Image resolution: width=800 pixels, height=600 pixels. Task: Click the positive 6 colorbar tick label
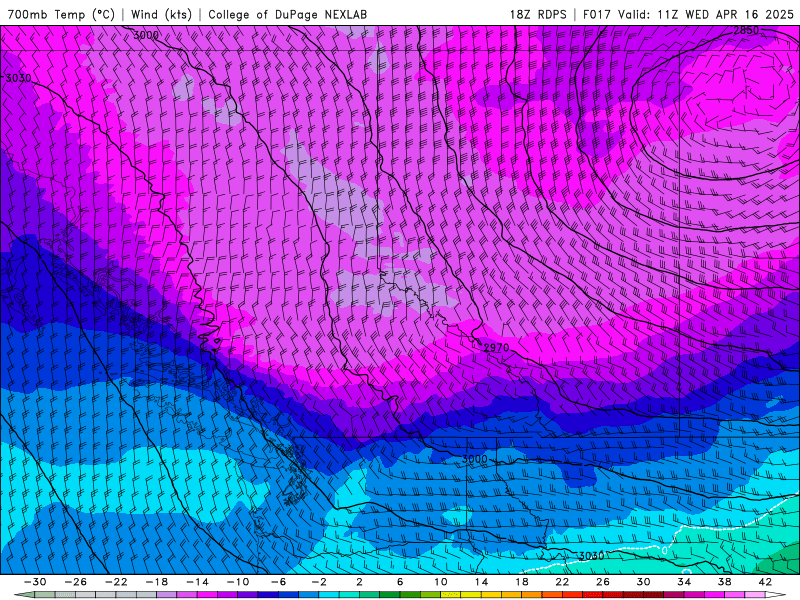pos(399,582)
